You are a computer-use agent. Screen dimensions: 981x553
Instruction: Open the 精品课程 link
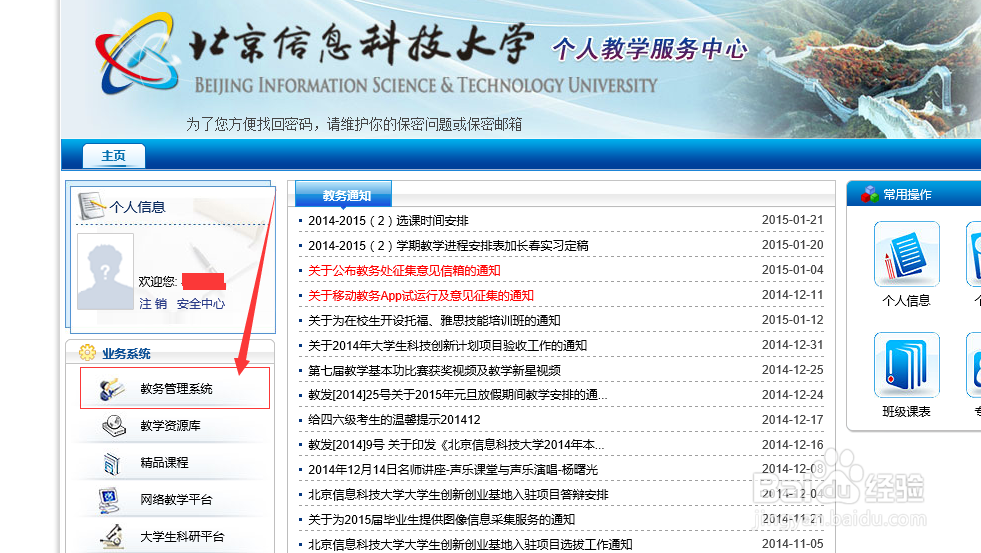pyautogui.click(x=164, y=463)
